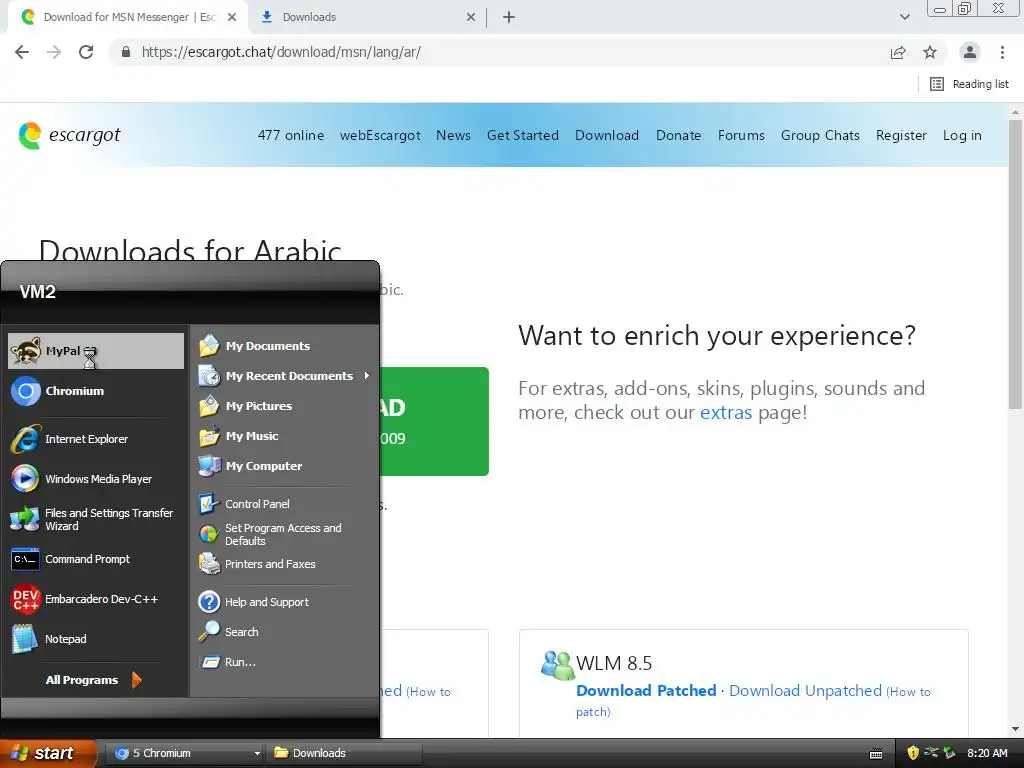Screen dimensions: 1024x768
Task: Open Control Panel
Action: (284, 504)
